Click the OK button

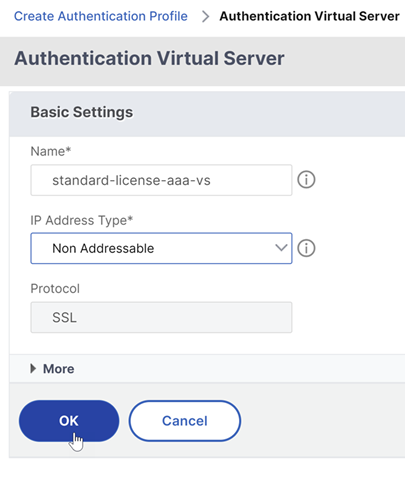(69, 421)
